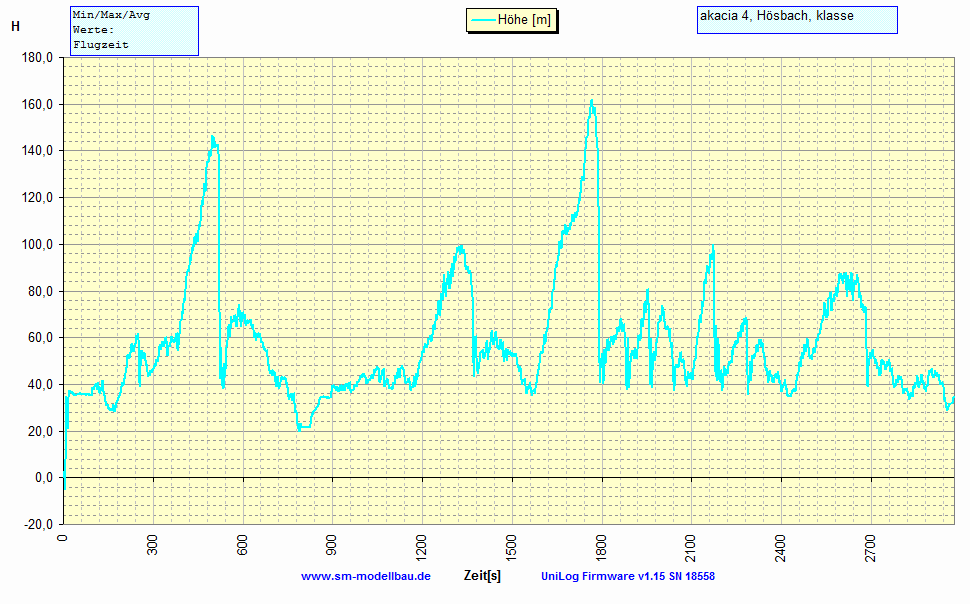Select the 100,0 y-axis tick label
The height and width of the screenshot is (604, 970).
[37, 245]
